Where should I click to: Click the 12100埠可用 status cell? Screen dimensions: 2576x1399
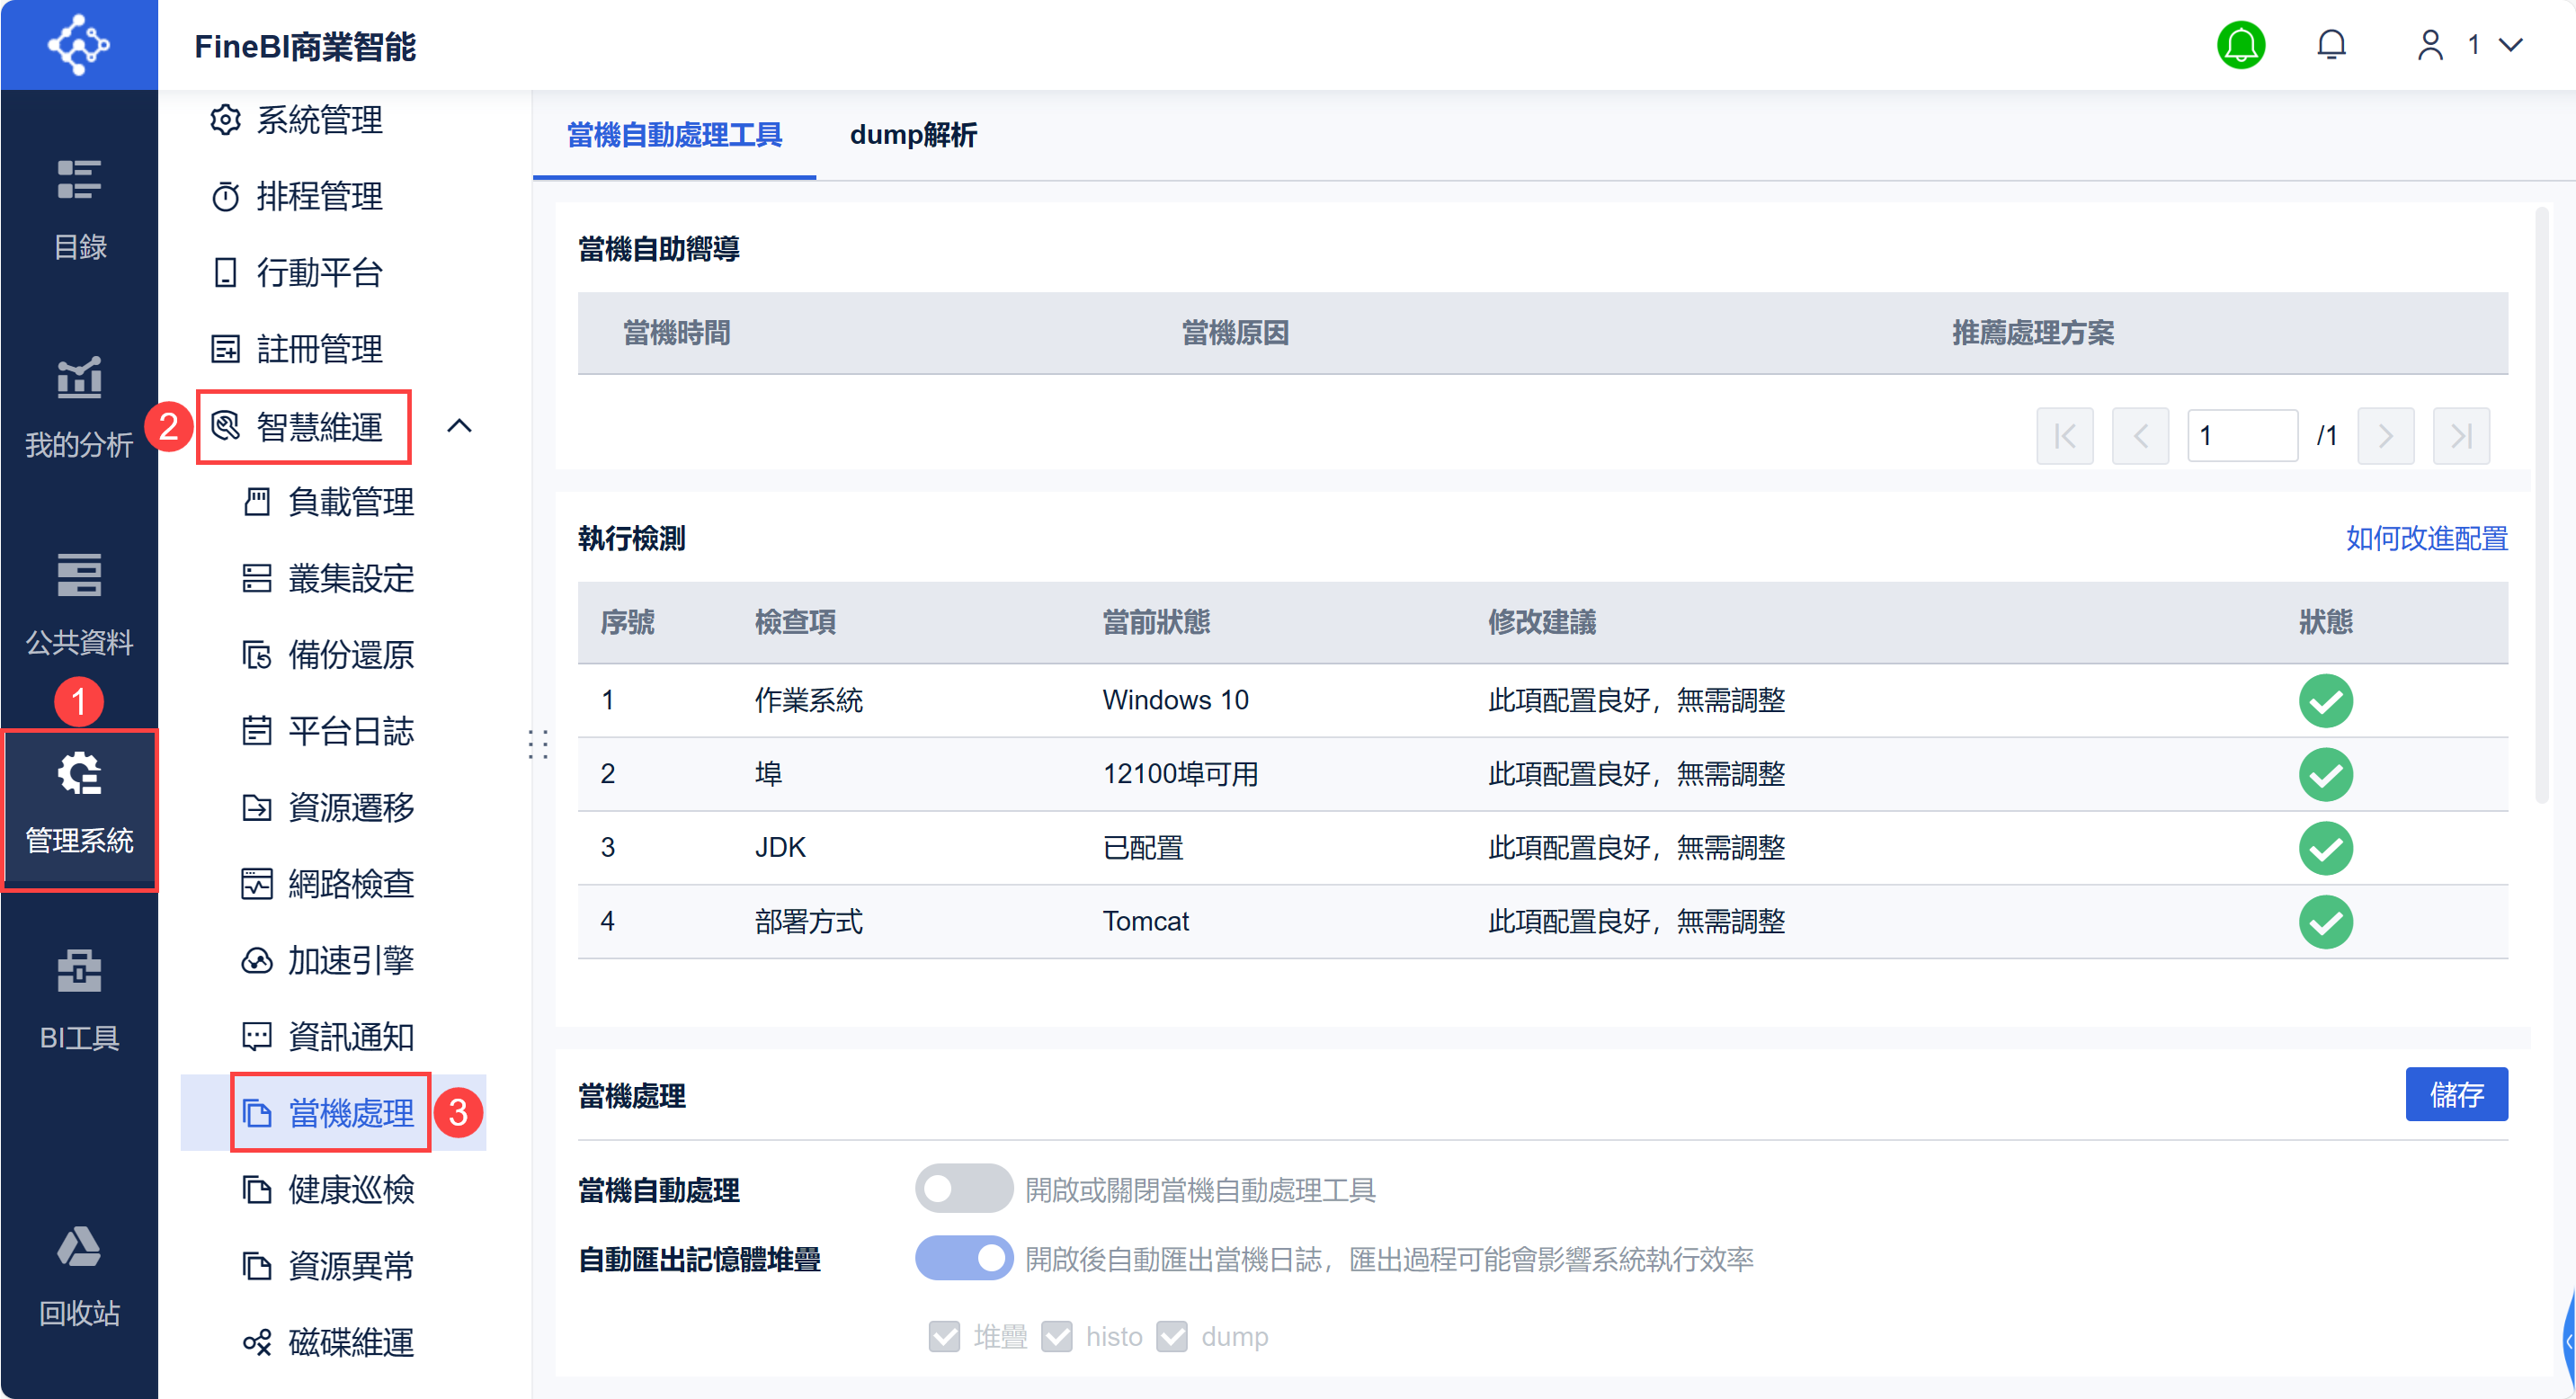(x=1180, y=773)
